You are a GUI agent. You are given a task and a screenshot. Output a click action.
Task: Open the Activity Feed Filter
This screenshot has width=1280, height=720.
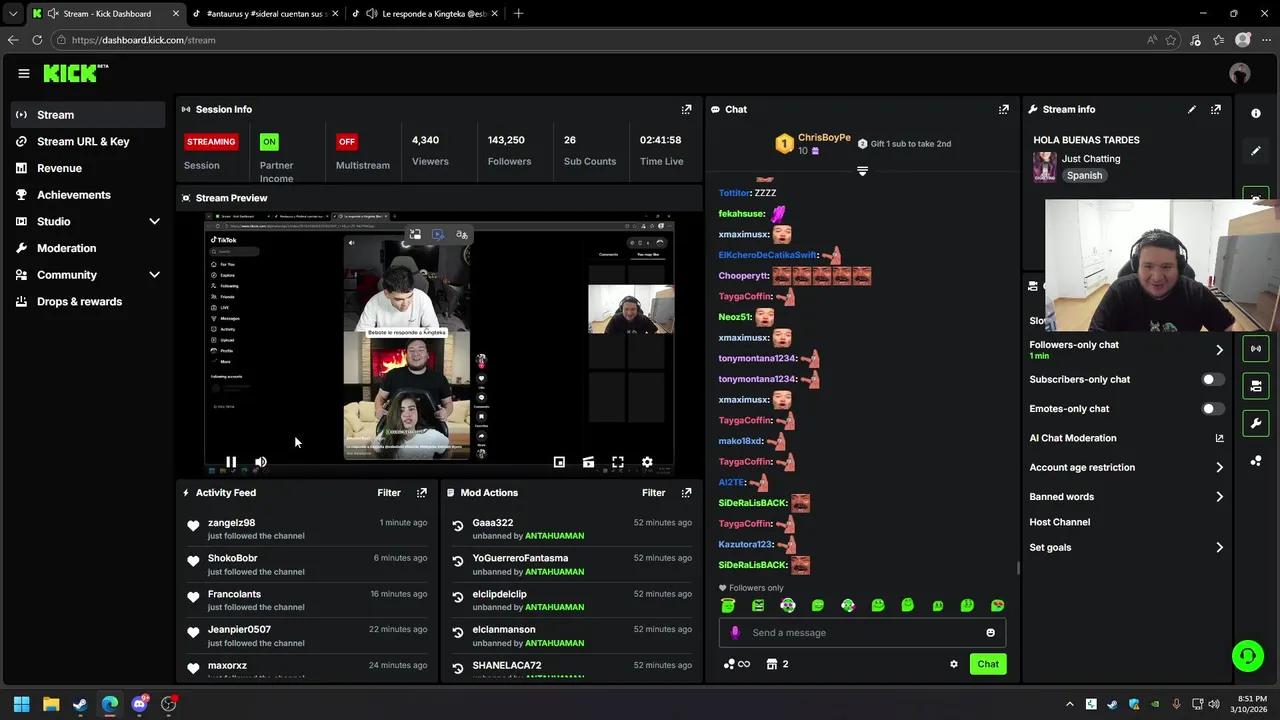[x=389, y=492]
